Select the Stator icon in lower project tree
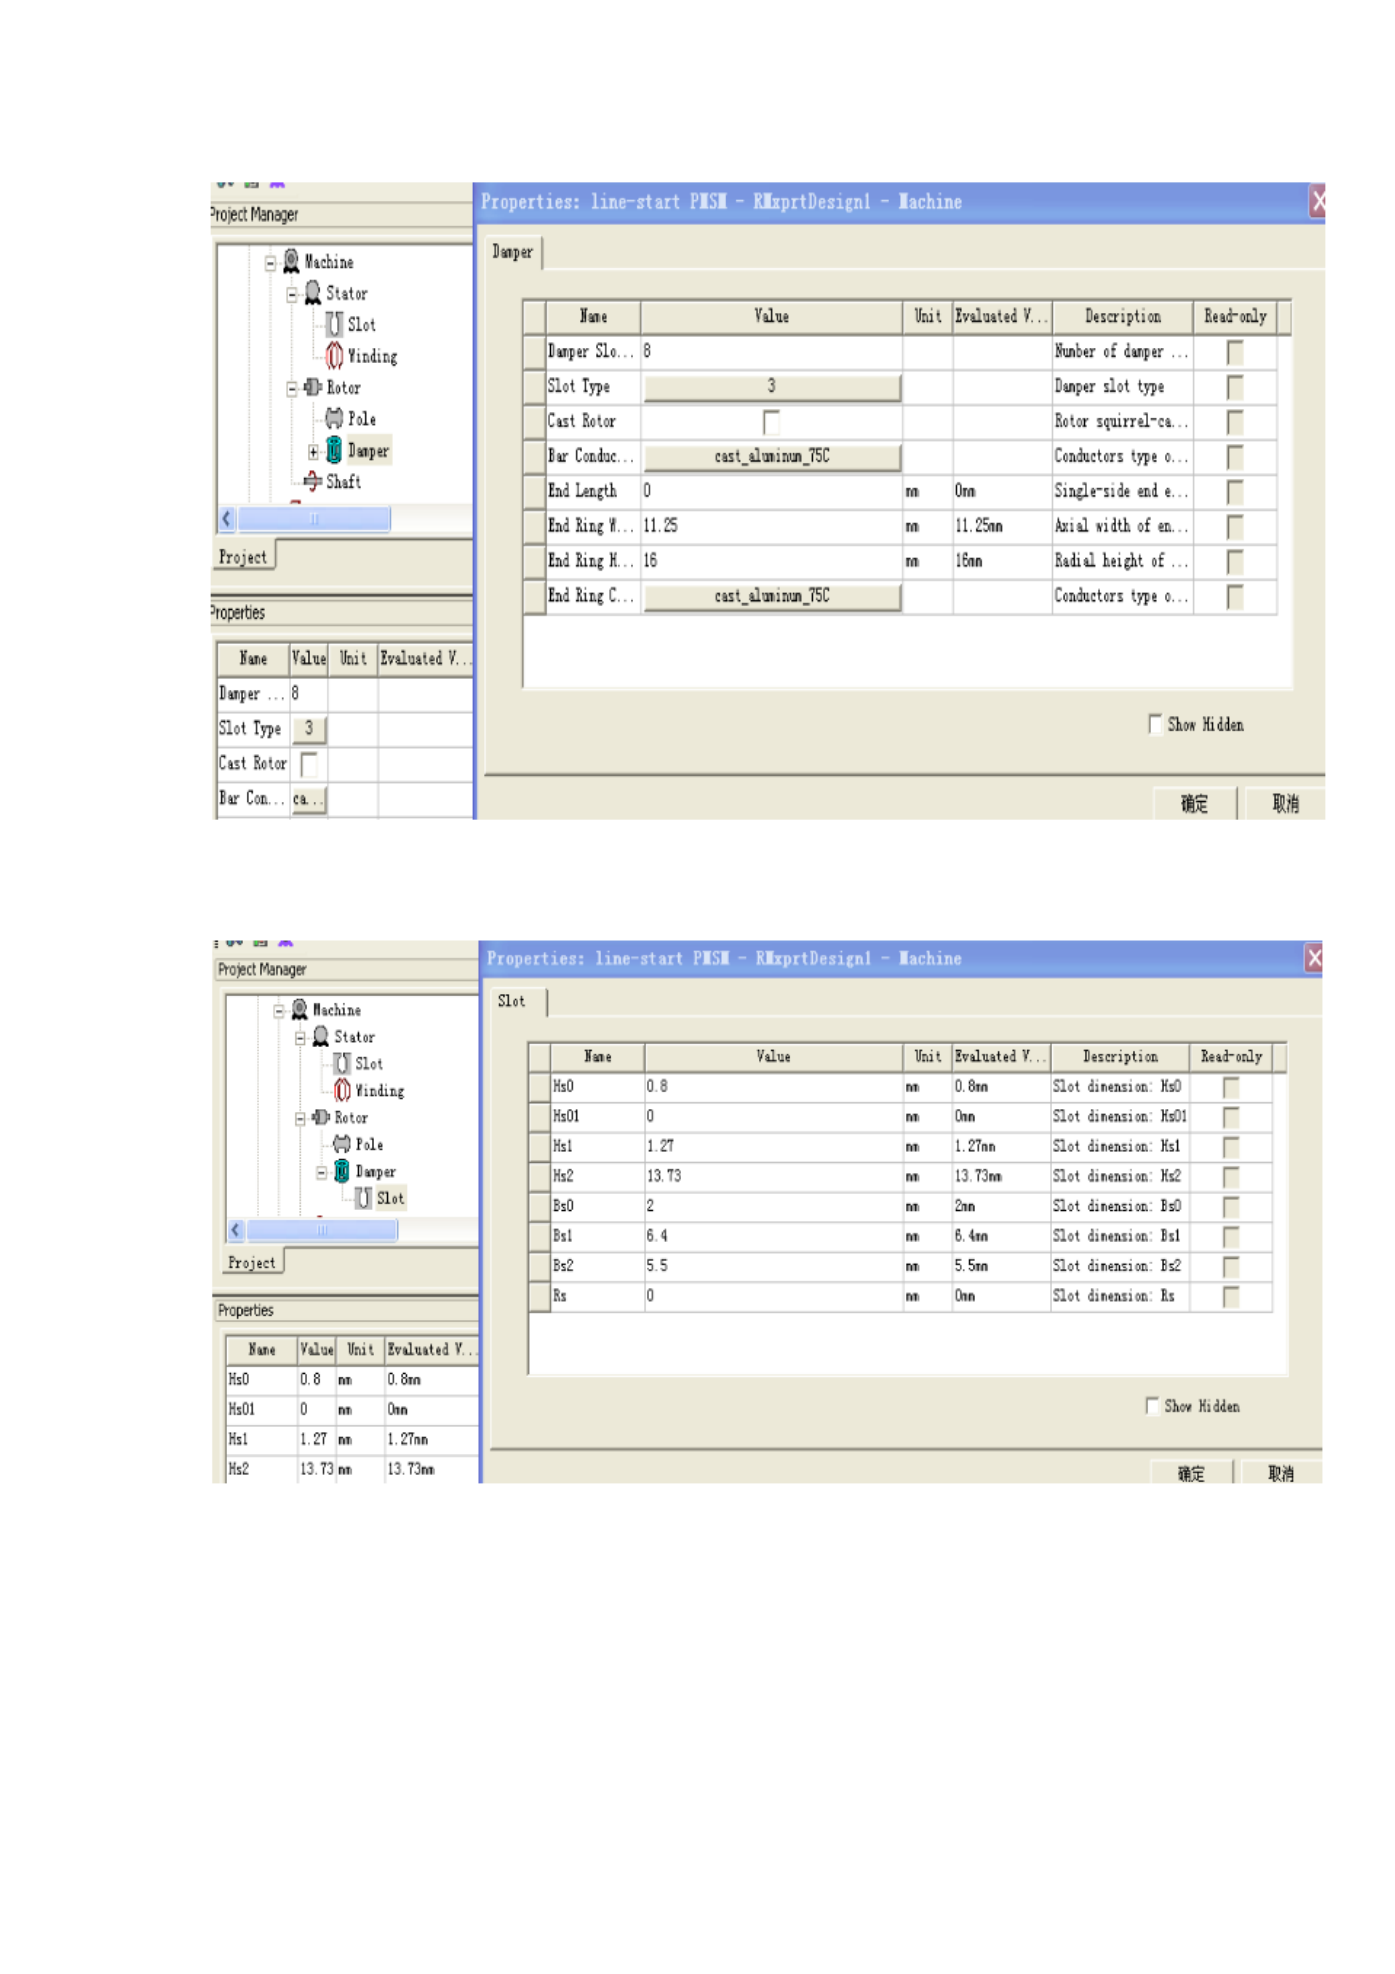1395x1974 pixels. 320,1036
